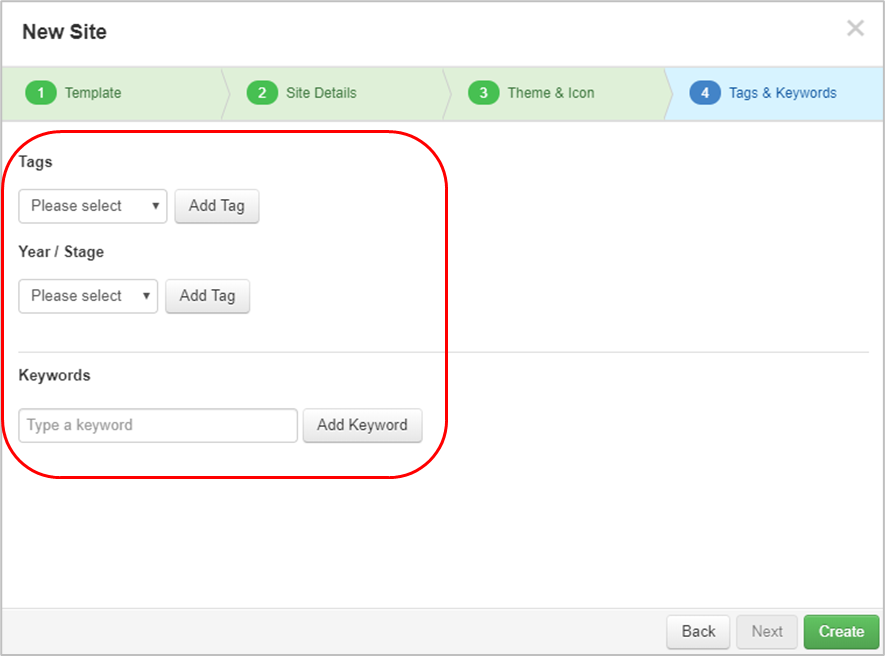The height and width of the screenshot is (656, 885).
Task: Click the step 2 green circle icon
Action: 262,93
